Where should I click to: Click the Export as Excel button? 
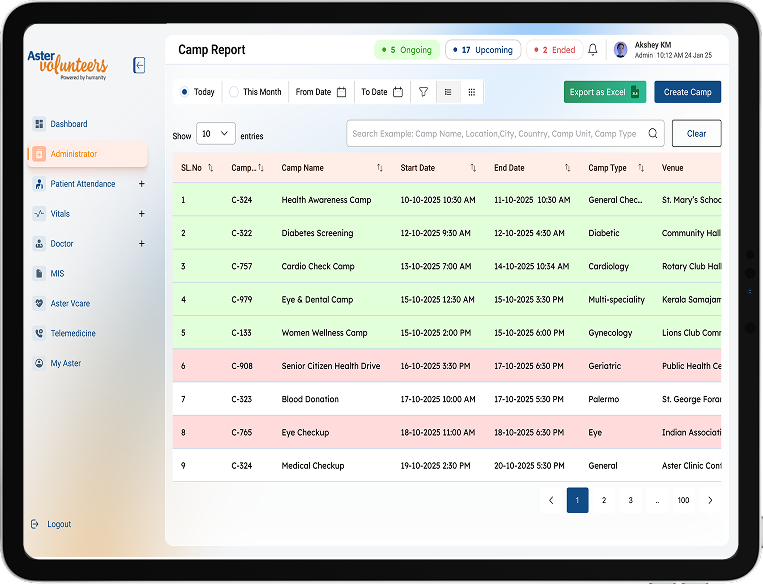pyautogui.click(x=604, y=92)
